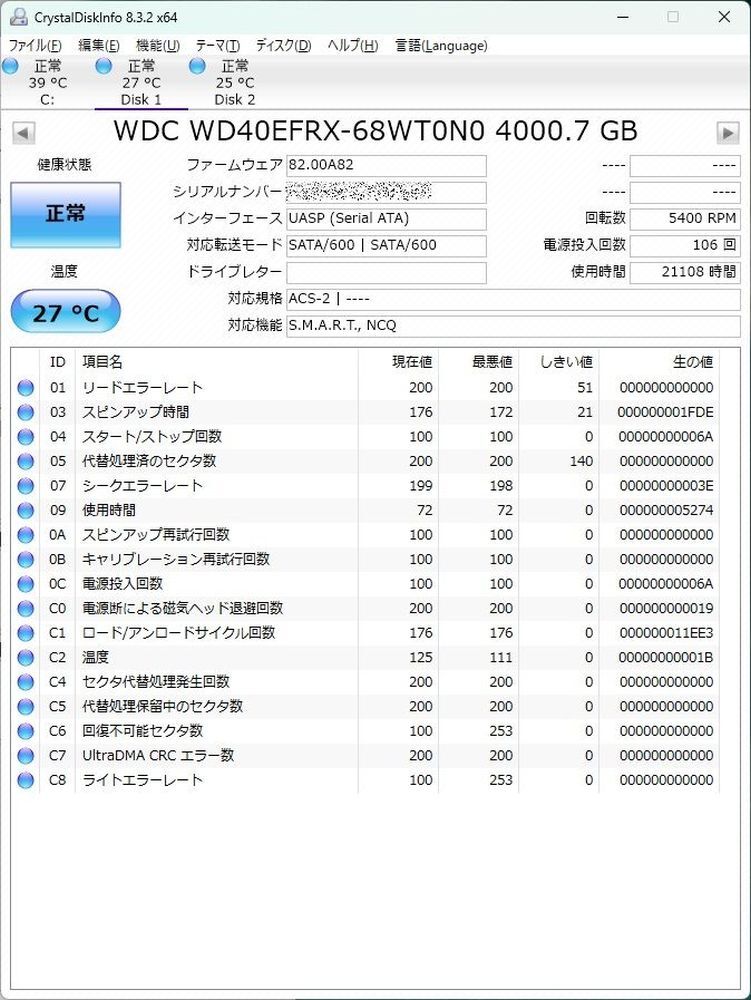751x1000 pixels.
Task: Click status icon for ID C5 row
Action: 26,707
